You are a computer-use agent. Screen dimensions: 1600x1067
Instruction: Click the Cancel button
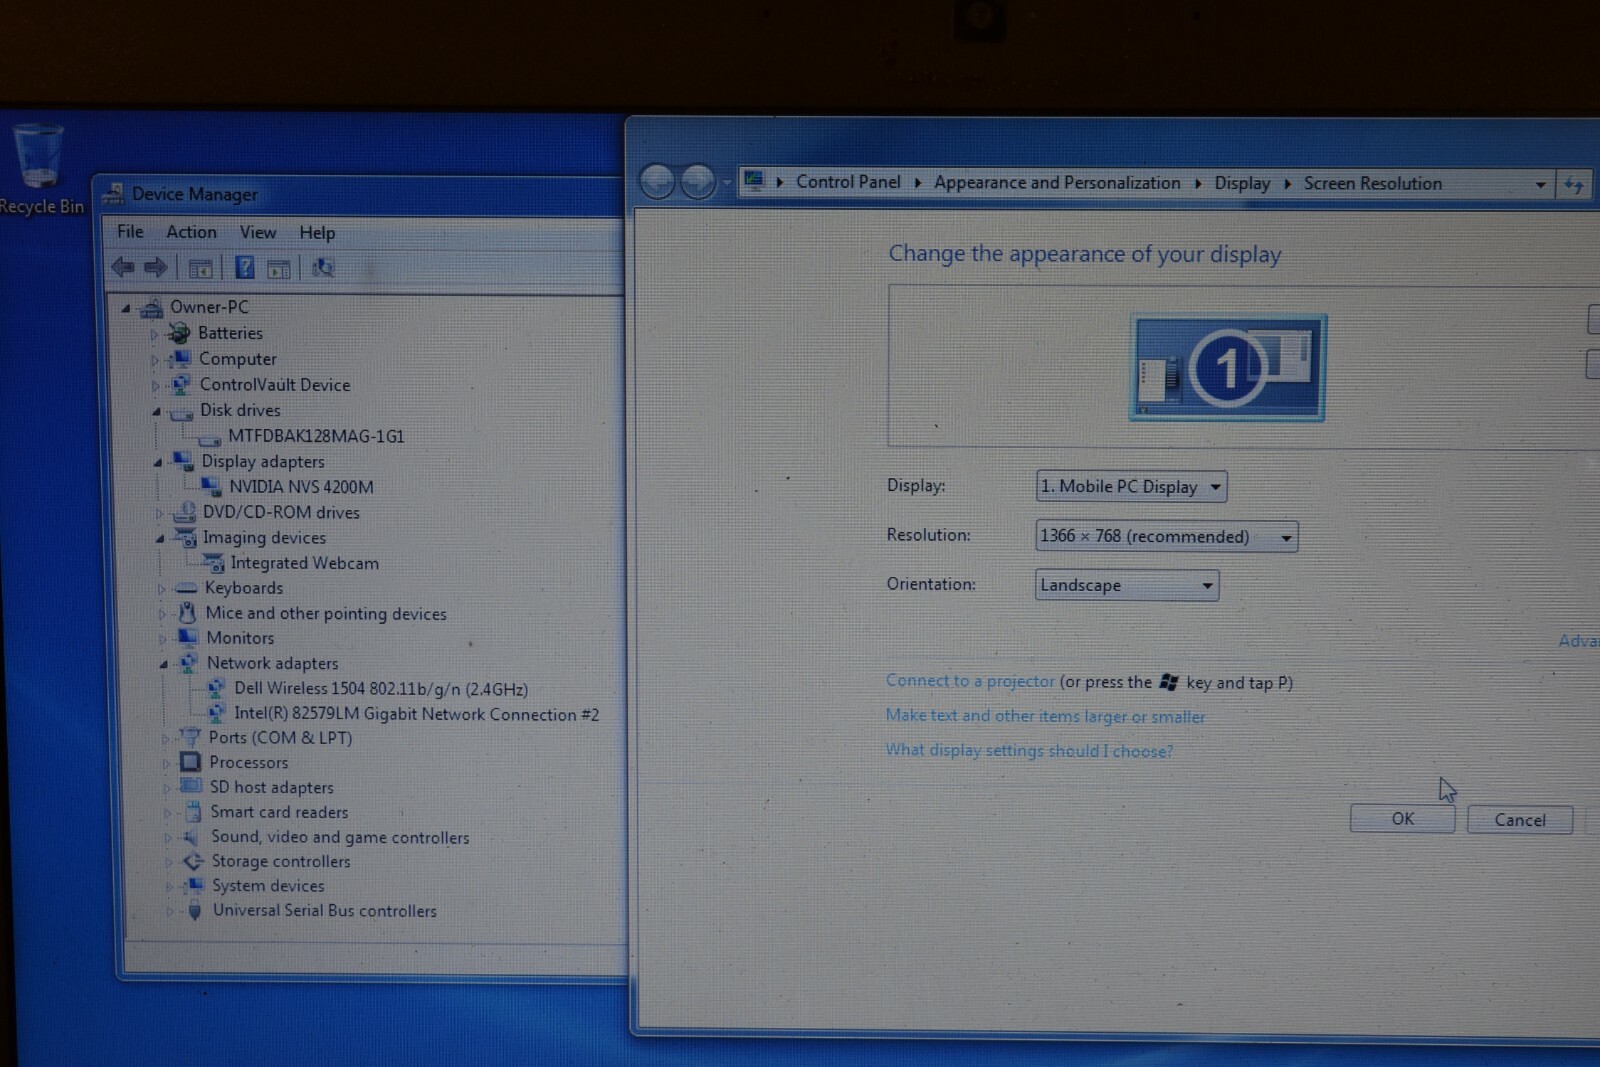pos(1520,820)
